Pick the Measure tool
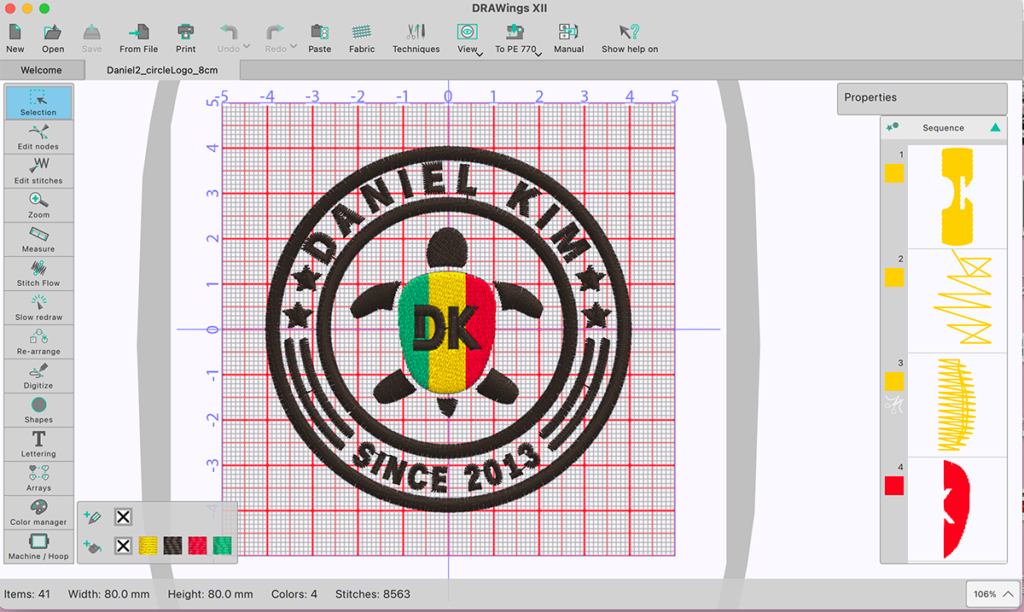 [39, 239]
